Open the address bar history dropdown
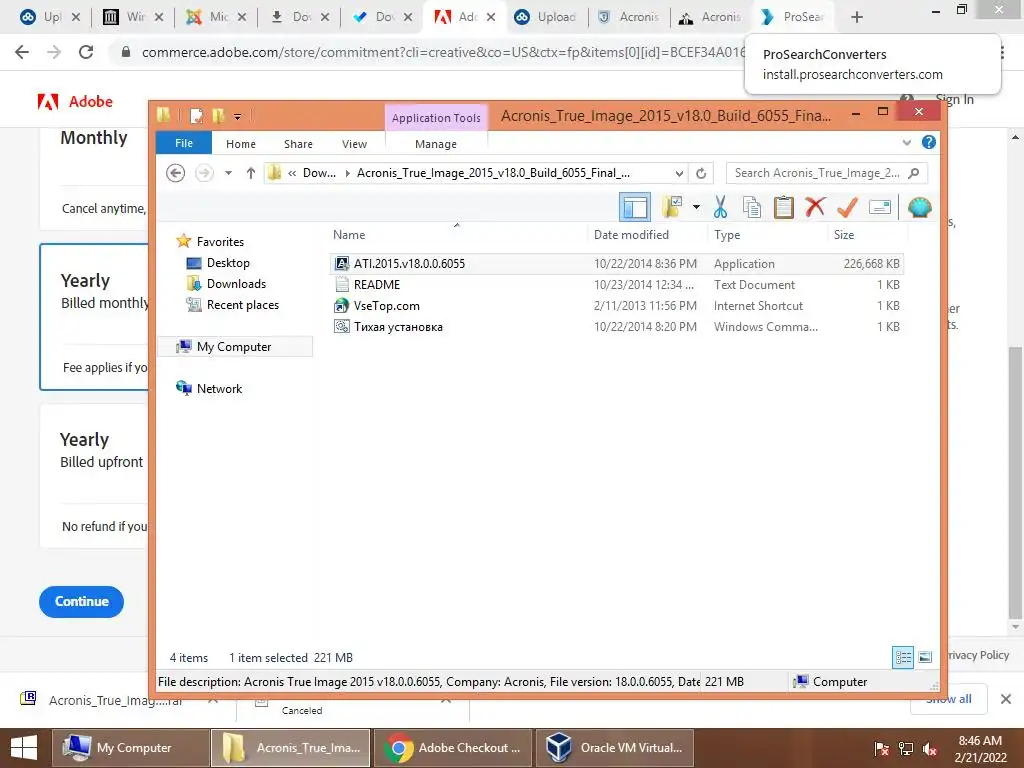This screenshot has width=1024, height=768. [679, 173]
